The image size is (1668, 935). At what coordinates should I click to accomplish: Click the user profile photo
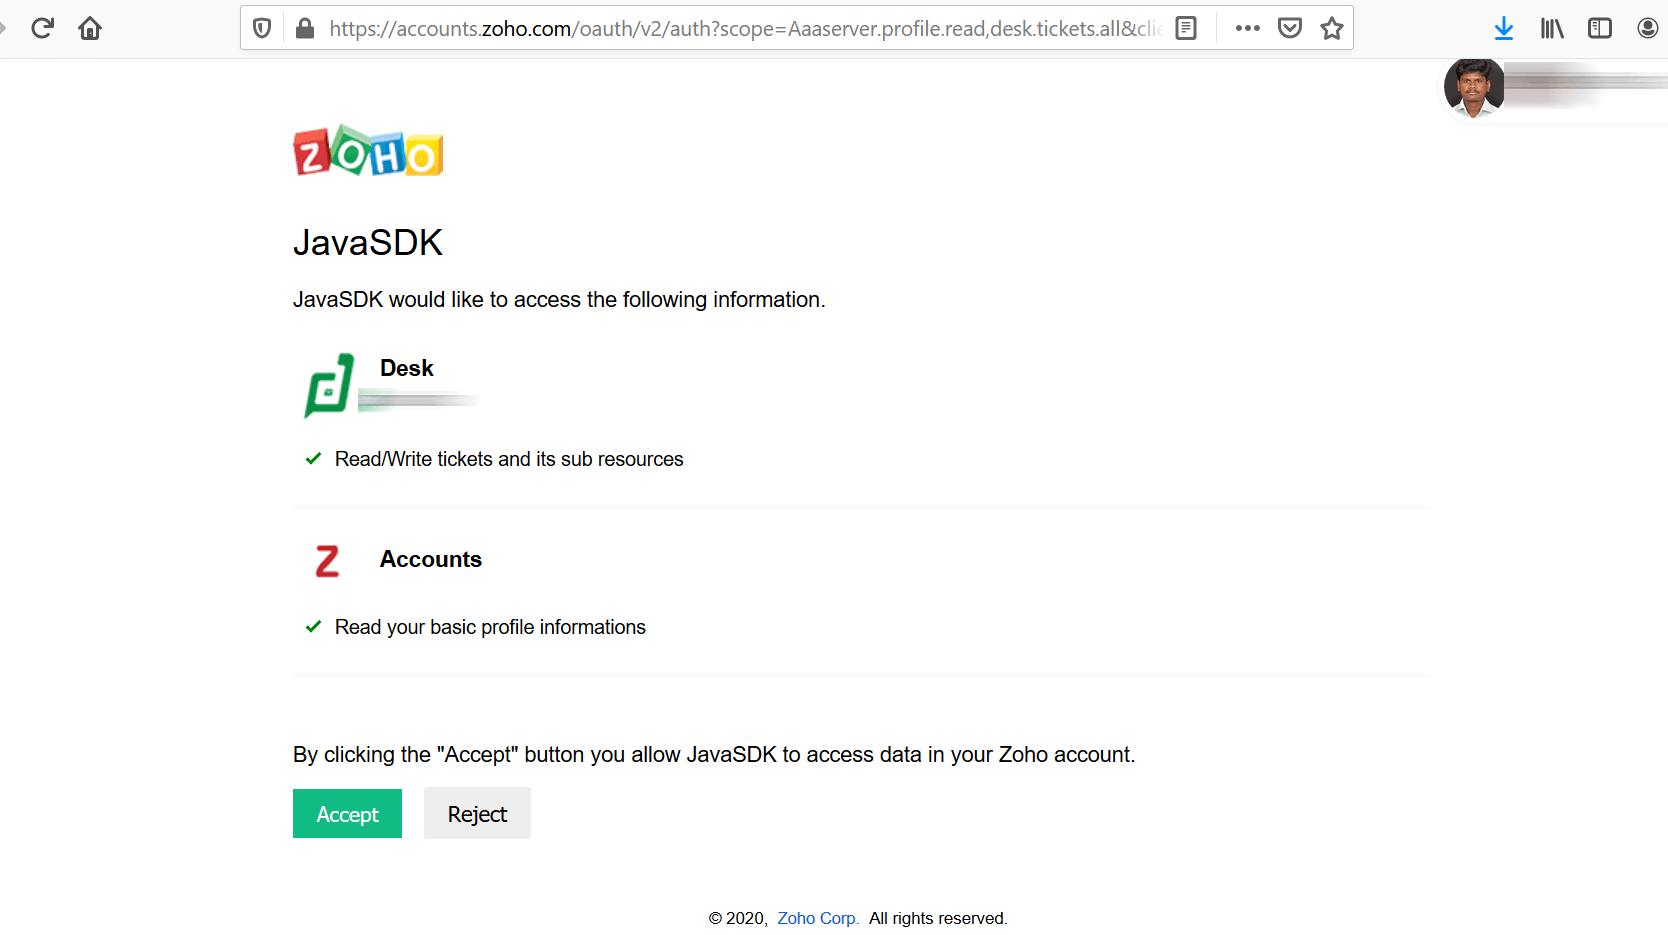click(1474, 88)
